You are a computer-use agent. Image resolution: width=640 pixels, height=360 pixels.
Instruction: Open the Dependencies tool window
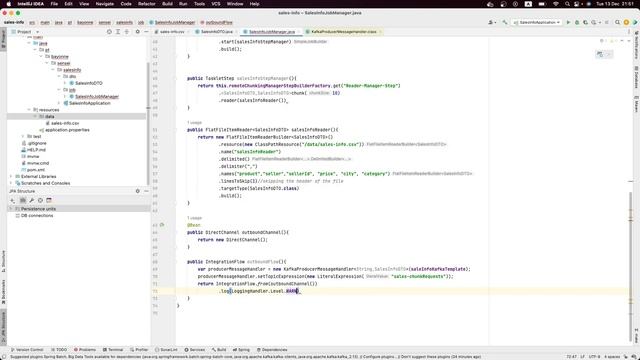272,350
